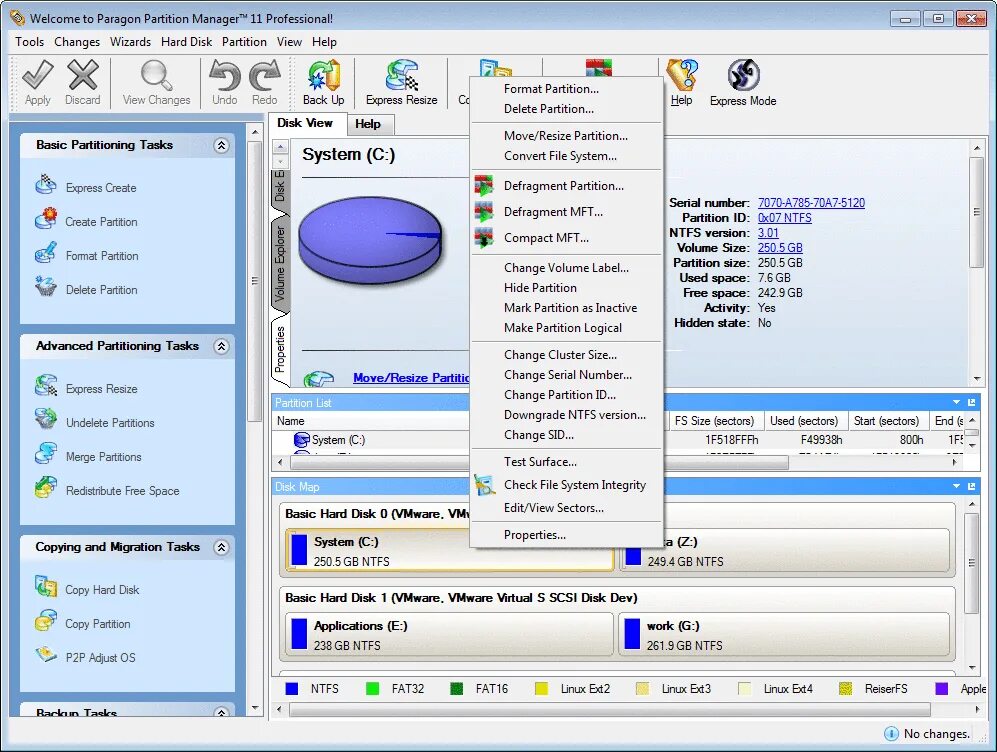997x752 pixels.
Task: Click the Linux Ext2 yellow legend swatch
Action: click(x=542, y=689)
